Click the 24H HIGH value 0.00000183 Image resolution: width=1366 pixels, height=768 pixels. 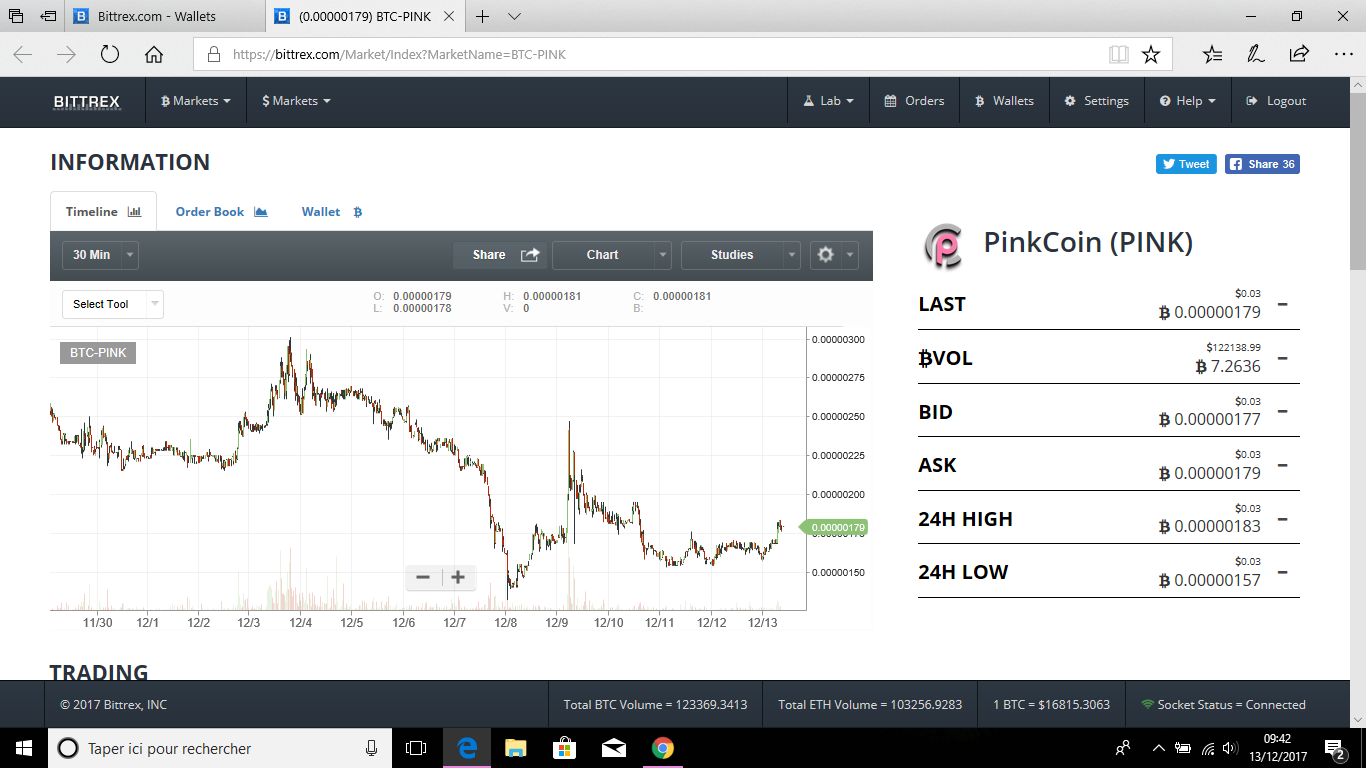pos(1210,526)
